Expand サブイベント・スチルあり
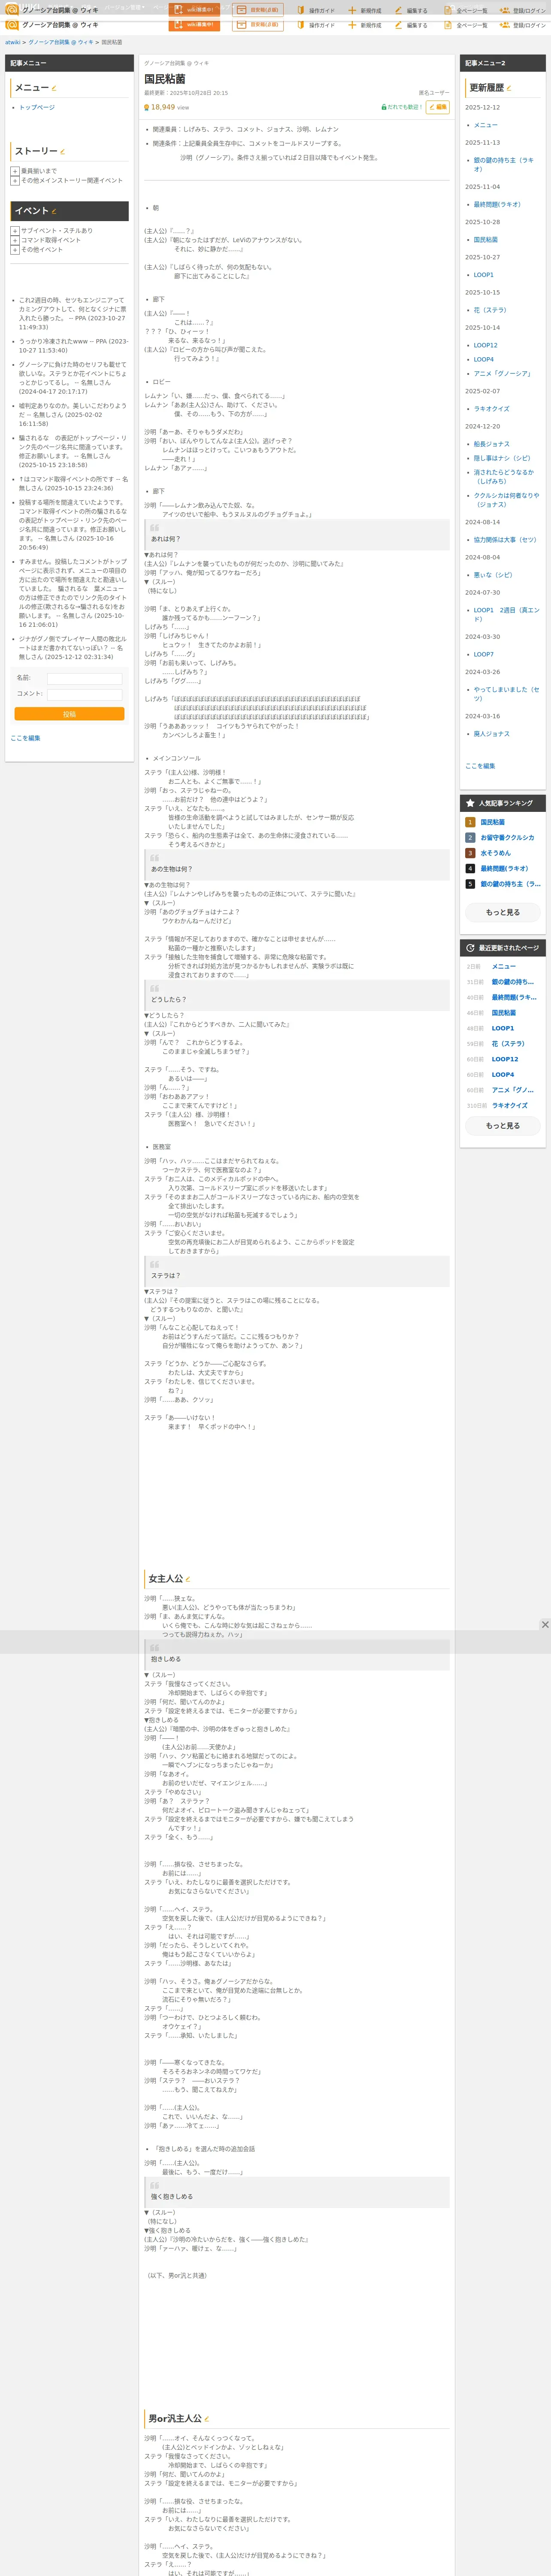 [15, 231]
